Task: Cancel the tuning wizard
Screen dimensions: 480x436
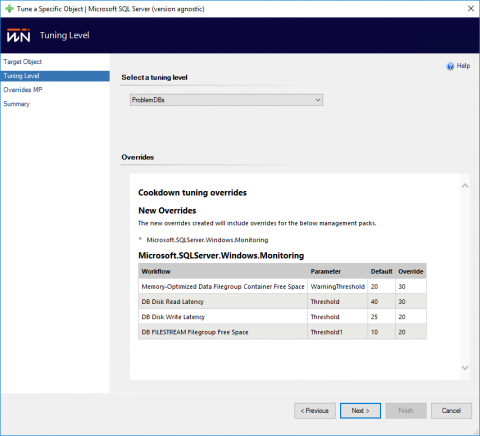Action: point(451,411)
